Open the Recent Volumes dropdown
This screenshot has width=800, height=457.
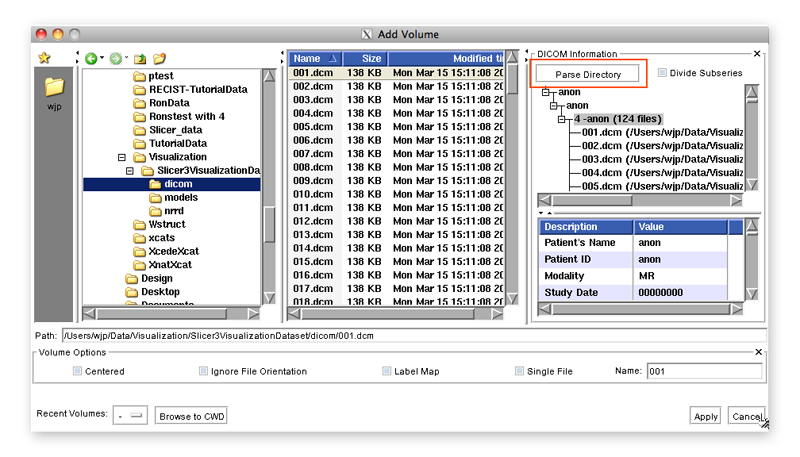coord(131,415)
